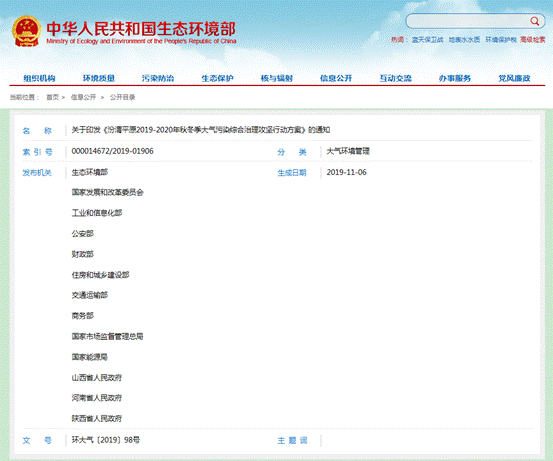The height and width of the screenshot is (461, 553).
Task: Click the entry 陕西省人民政府
Action: click(97, 419)
